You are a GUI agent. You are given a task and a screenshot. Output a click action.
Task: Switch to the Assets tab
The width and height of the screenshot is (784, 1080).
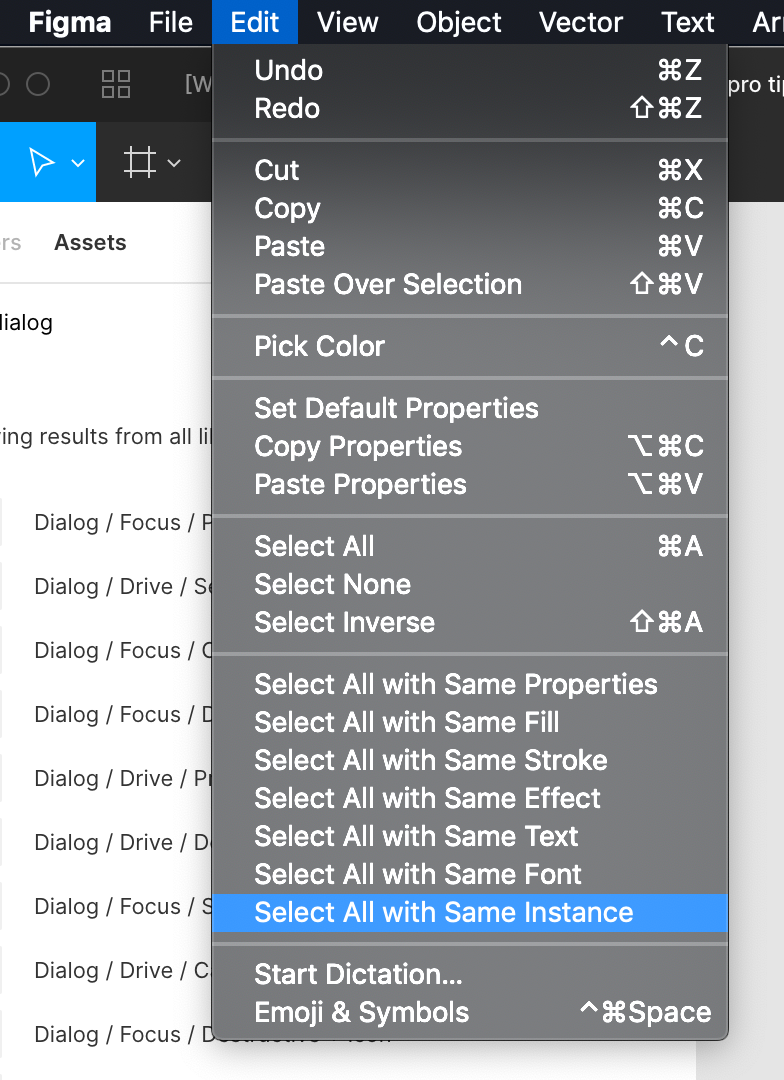click(x=90, y=242)
